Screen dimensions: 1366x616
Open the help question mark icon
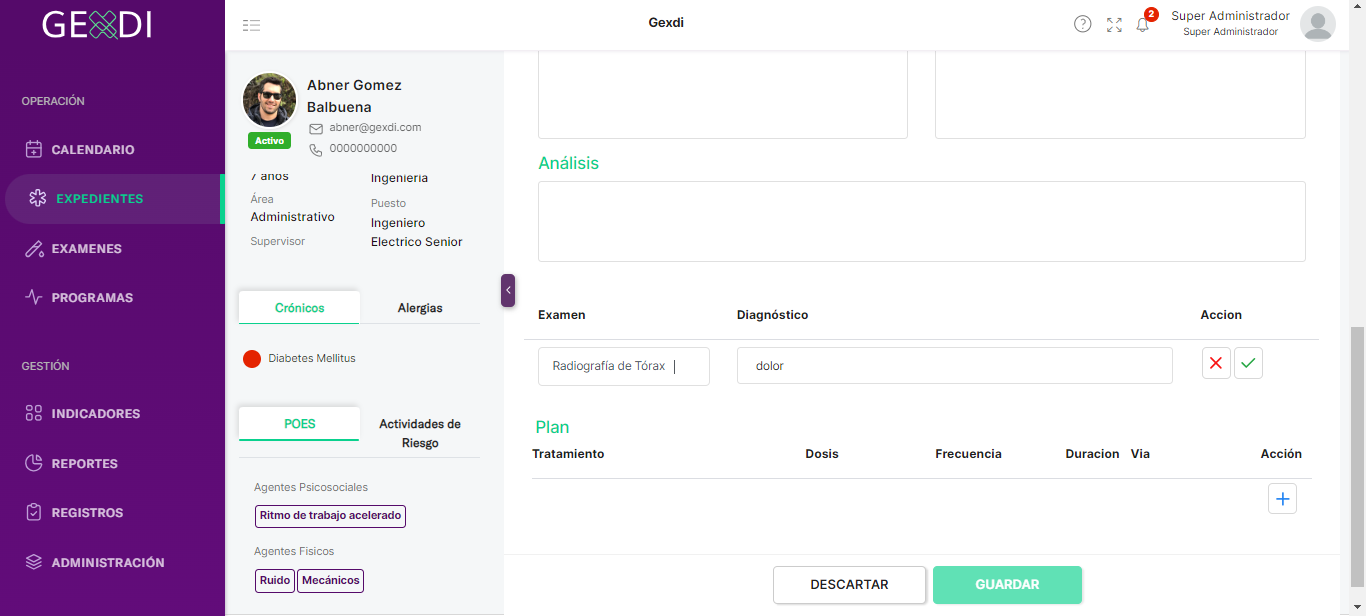coord(1082,24)
